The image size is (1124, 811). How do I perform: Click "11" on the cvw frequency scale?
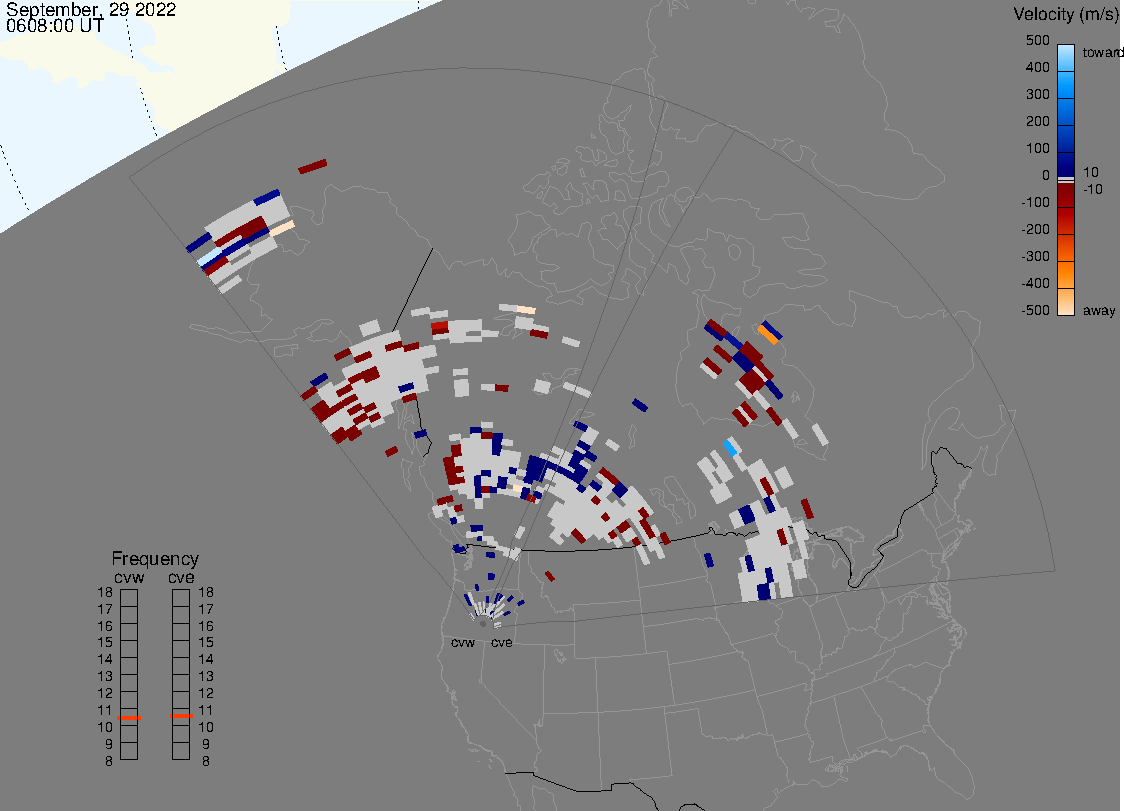105,710
